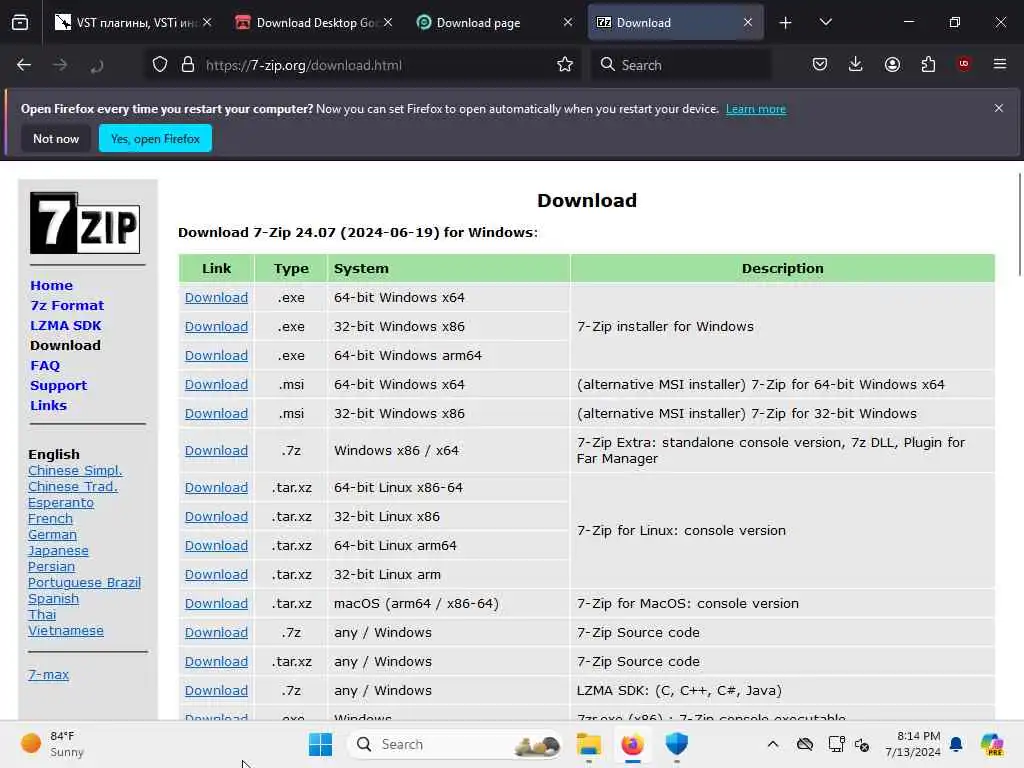Switch language to Chinese Simpl.
Screen dimensions: 1024x768
coord(75,470)
